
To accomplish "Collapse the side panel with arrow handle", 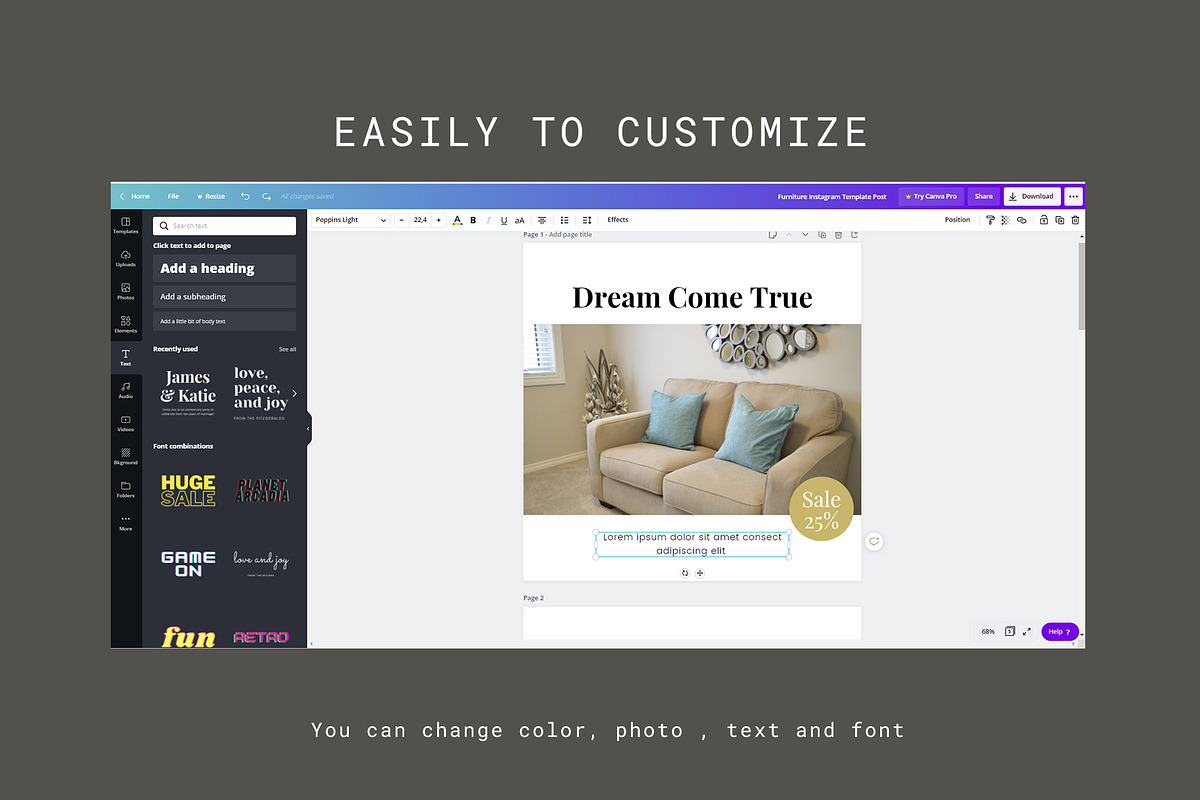I will point(308,428).
